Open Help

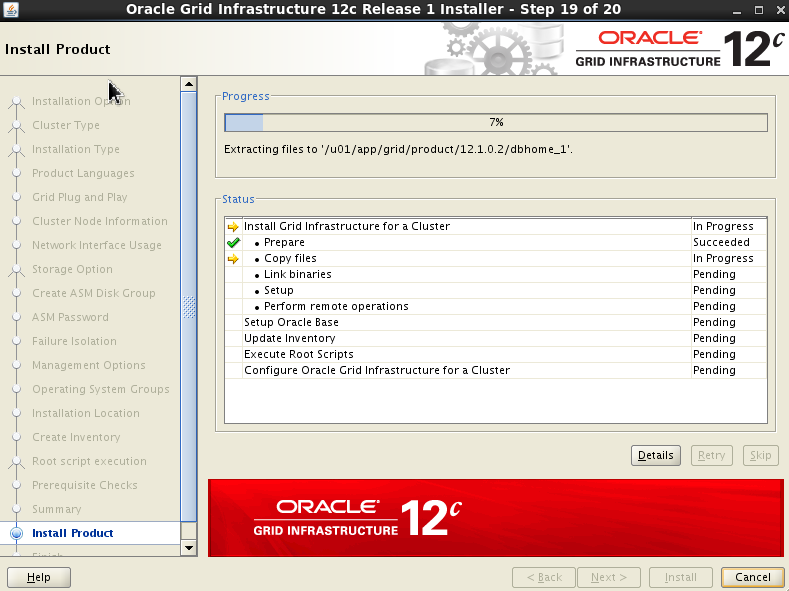tap(39, 577)
